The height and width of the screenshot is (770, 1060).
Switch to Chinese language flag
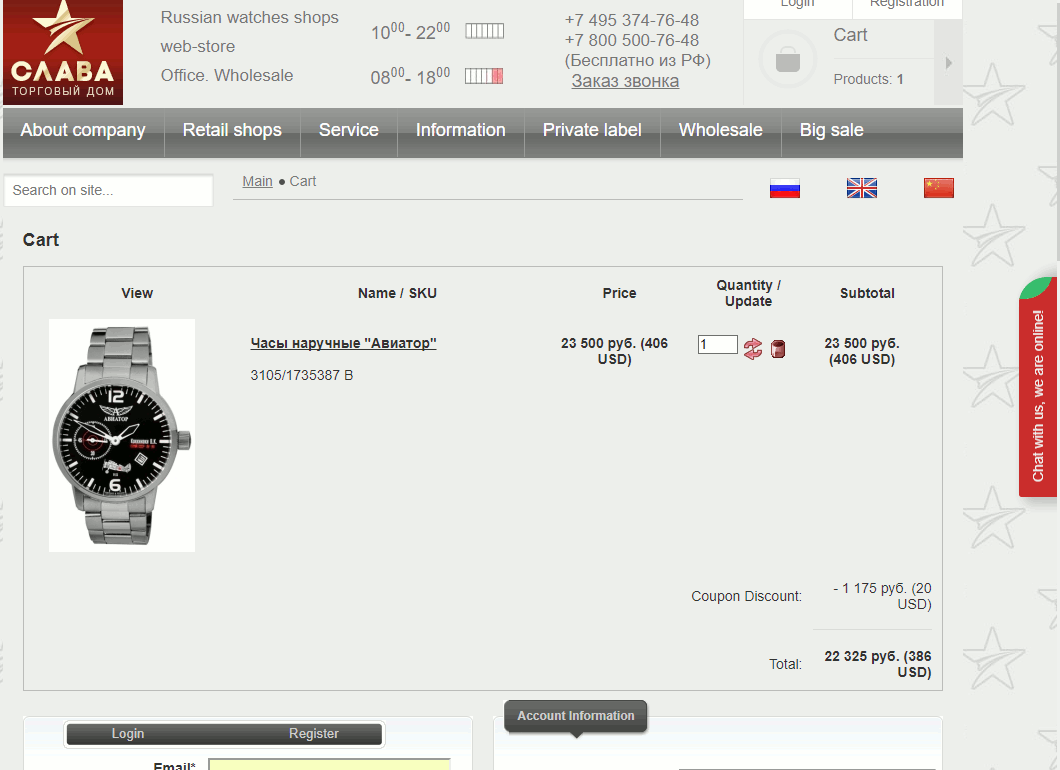[x=939, y=188]
